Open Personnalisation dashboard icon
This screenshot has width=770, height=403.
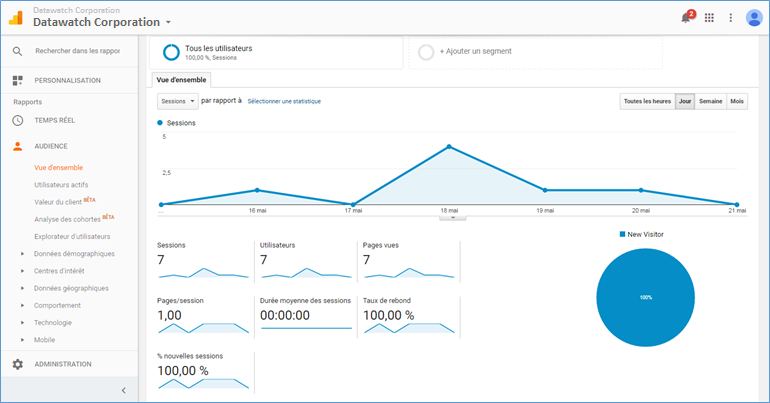[18, 80]
